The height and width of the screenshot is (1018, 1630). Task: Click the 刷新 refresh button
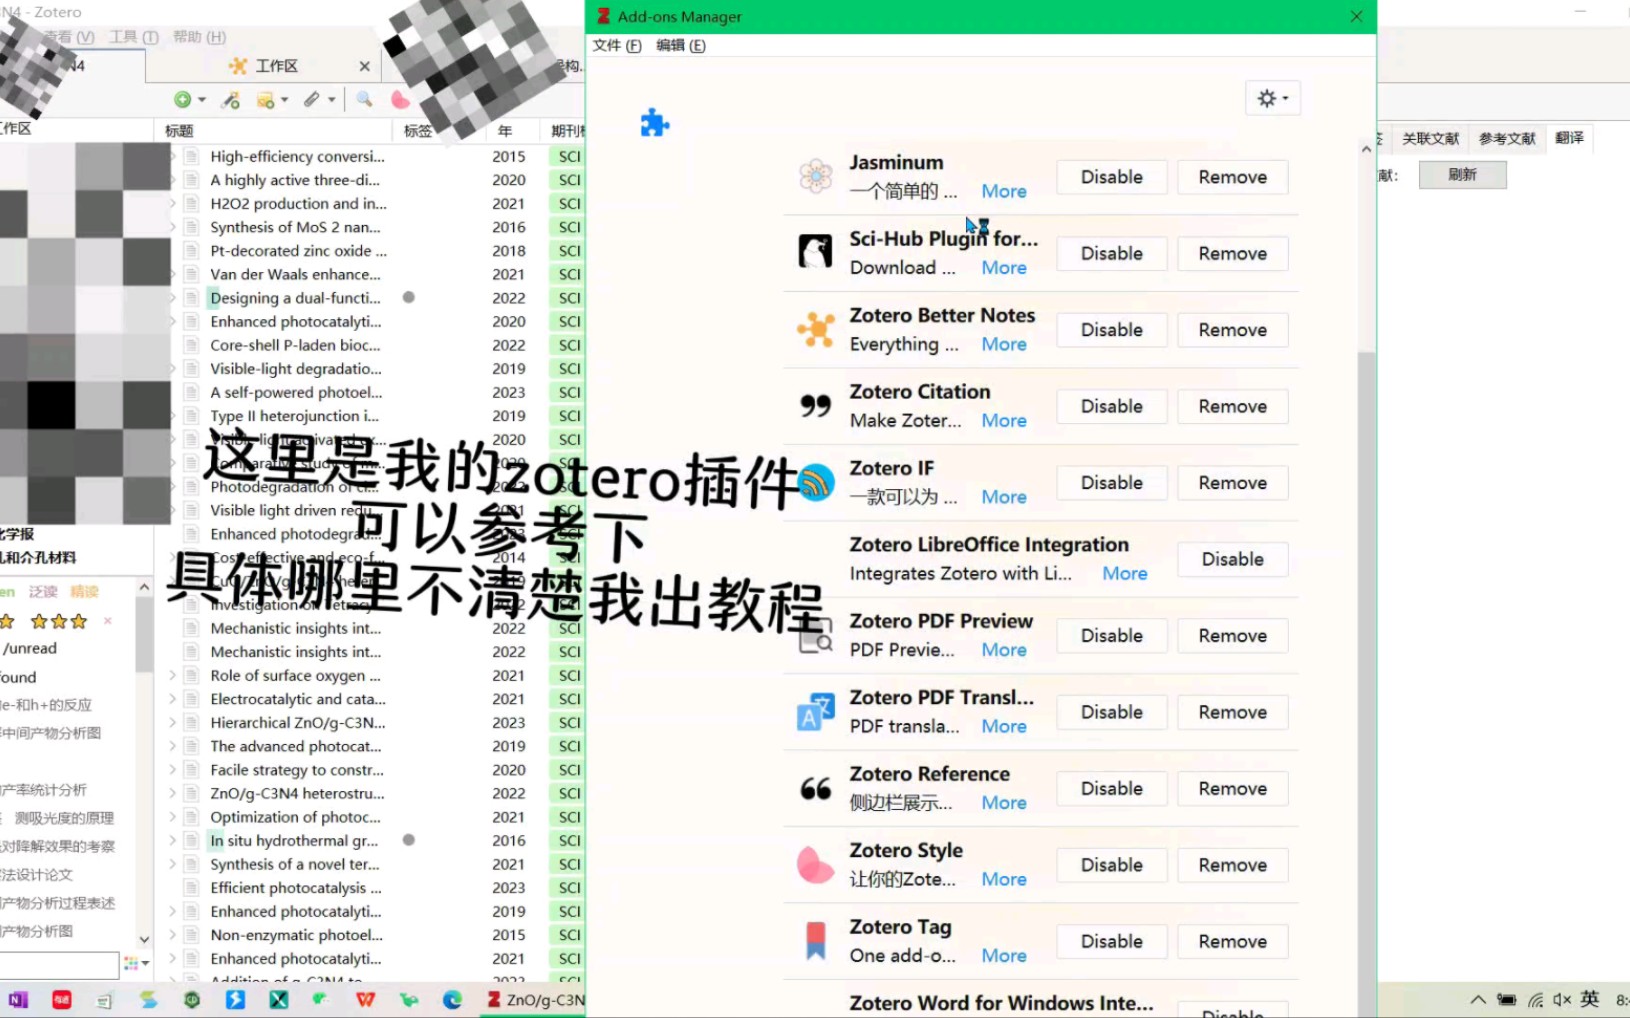pyautogui.click(x=1462, y=174)
